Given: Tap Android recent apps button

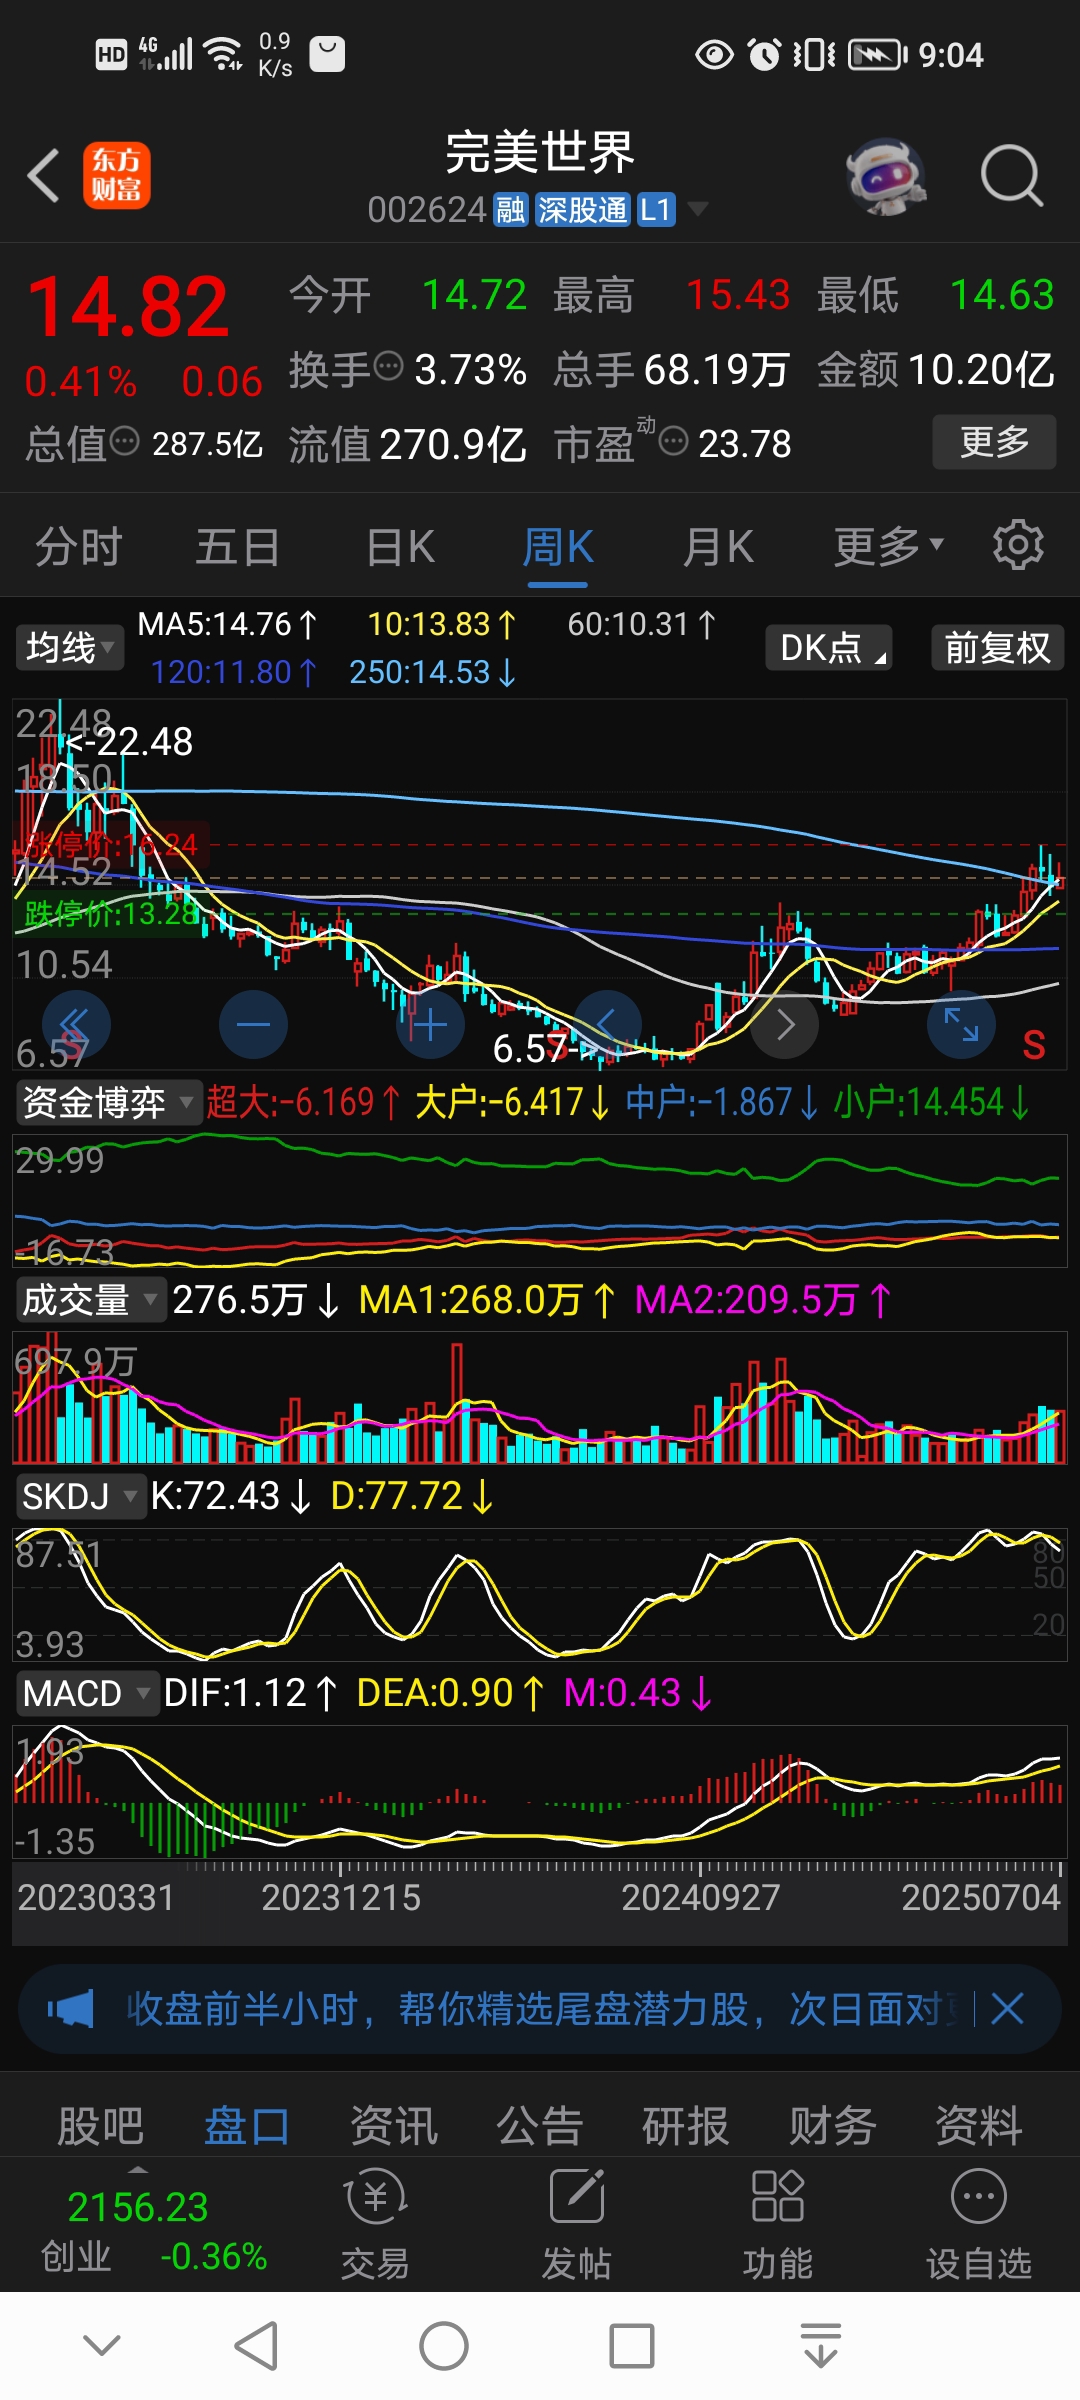Looking at the screenshot, I should coord(632,2346).
